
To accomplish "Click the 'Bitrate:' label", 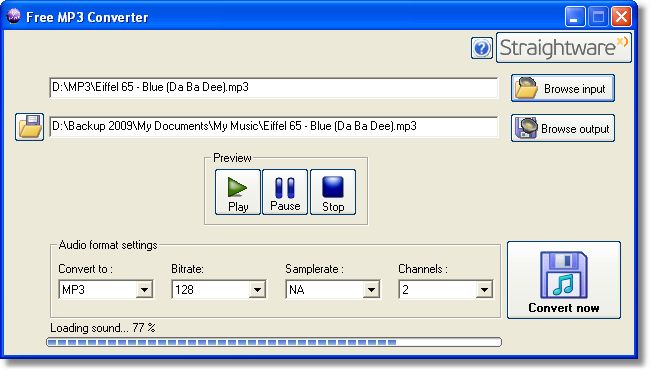I will [187, 269].
